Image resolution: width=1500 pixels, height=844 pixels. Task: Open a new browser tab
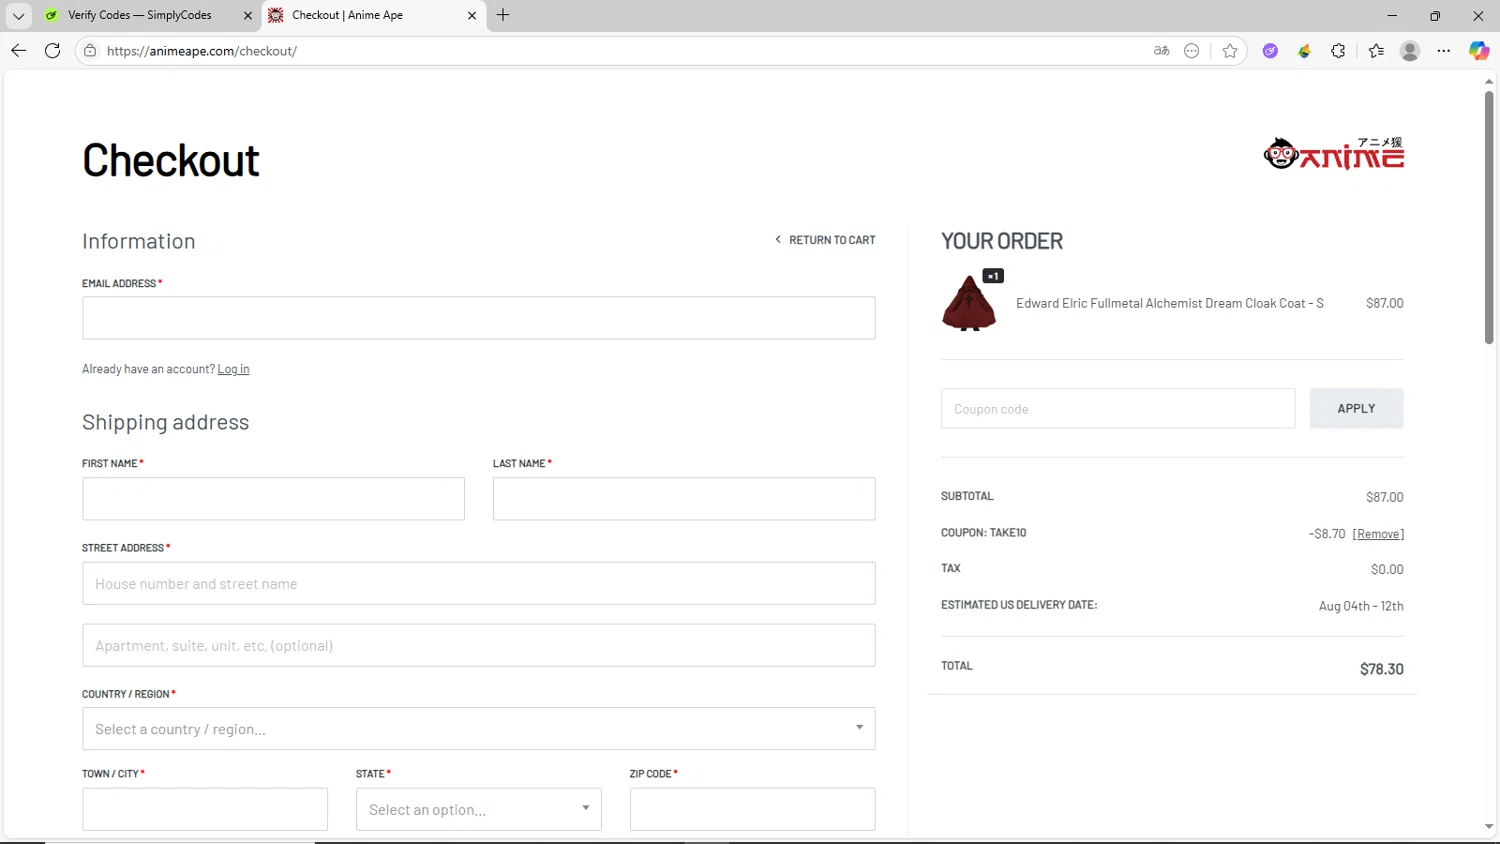(x=503, y=15)
